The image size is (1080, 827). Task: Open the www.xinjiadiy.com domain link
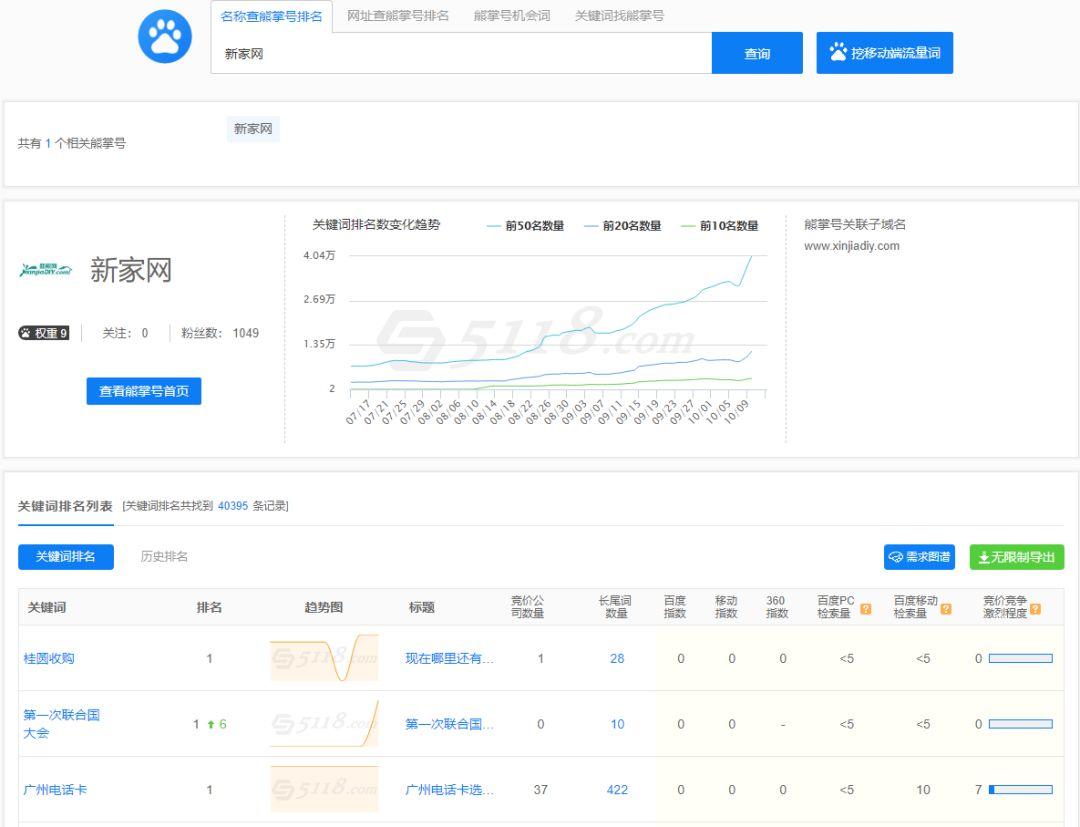click(851, 246)
